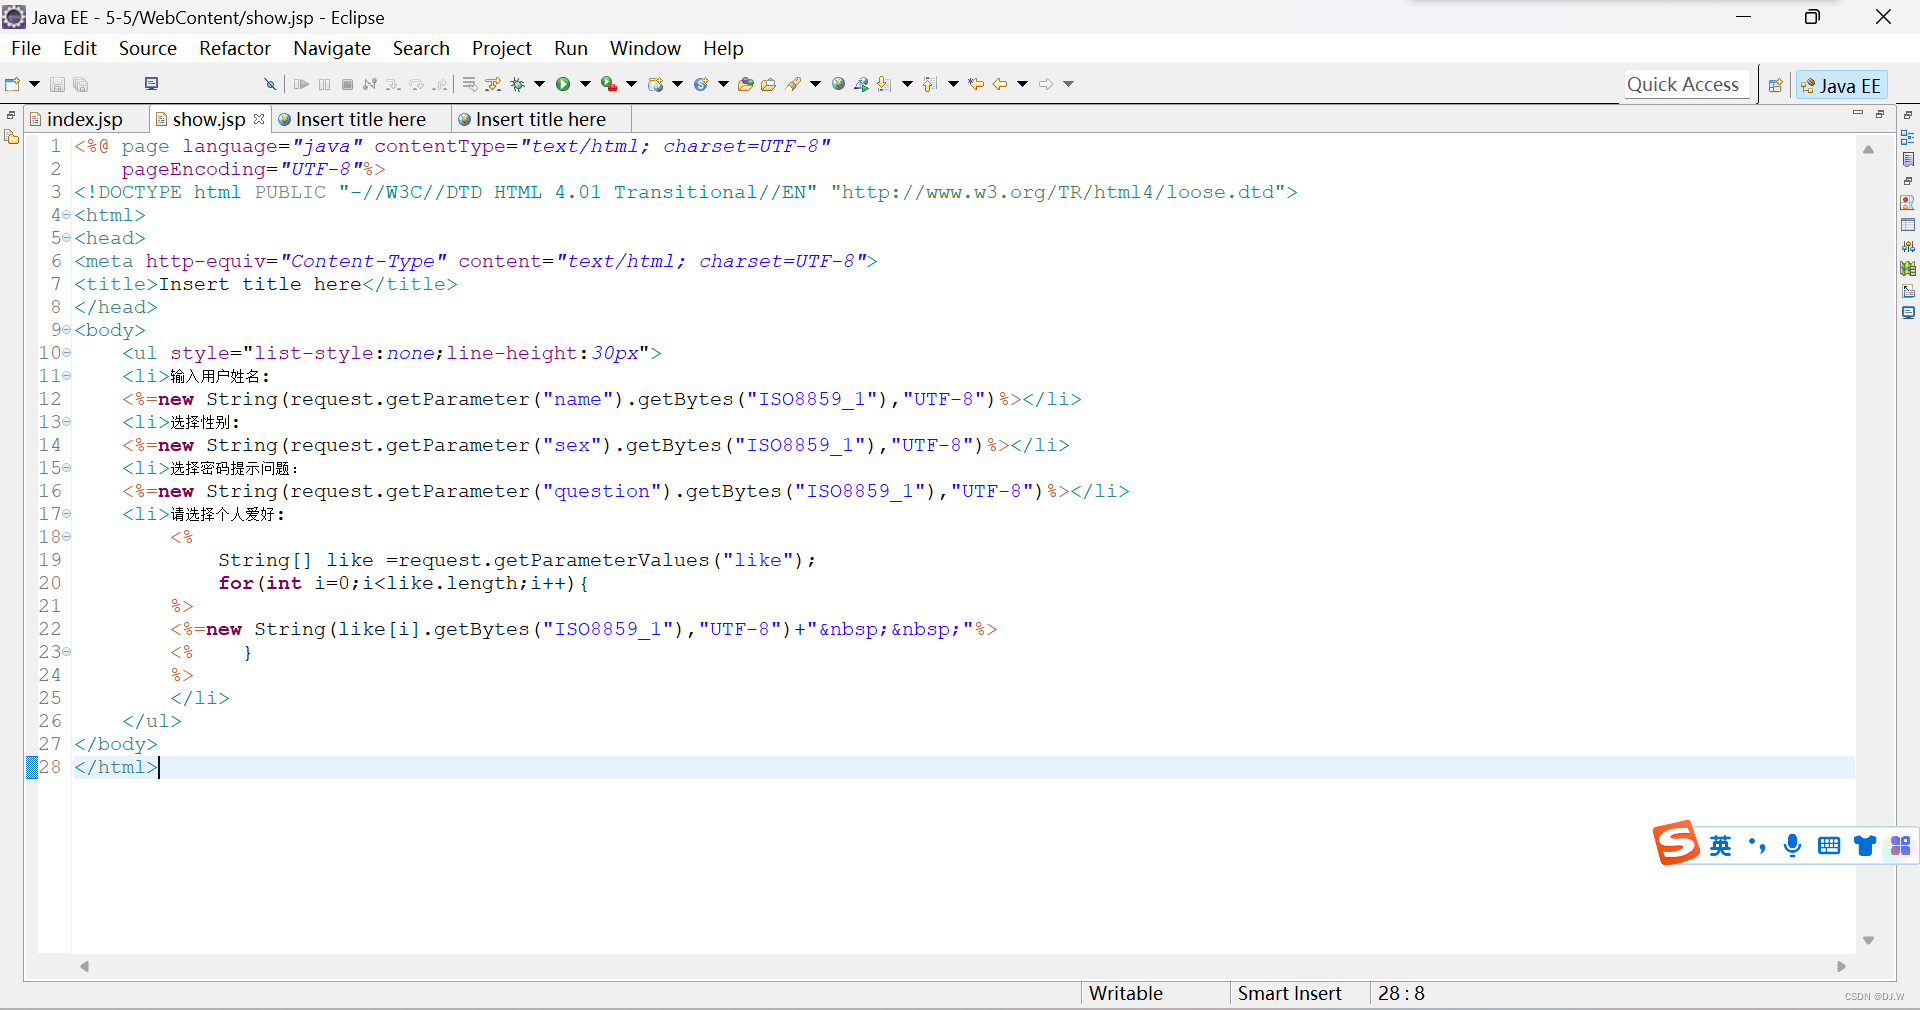Click the Sogou input method S logo
This screenshot has width=1920, height=1010.
pyautogui.click(x=1676, y=843)
